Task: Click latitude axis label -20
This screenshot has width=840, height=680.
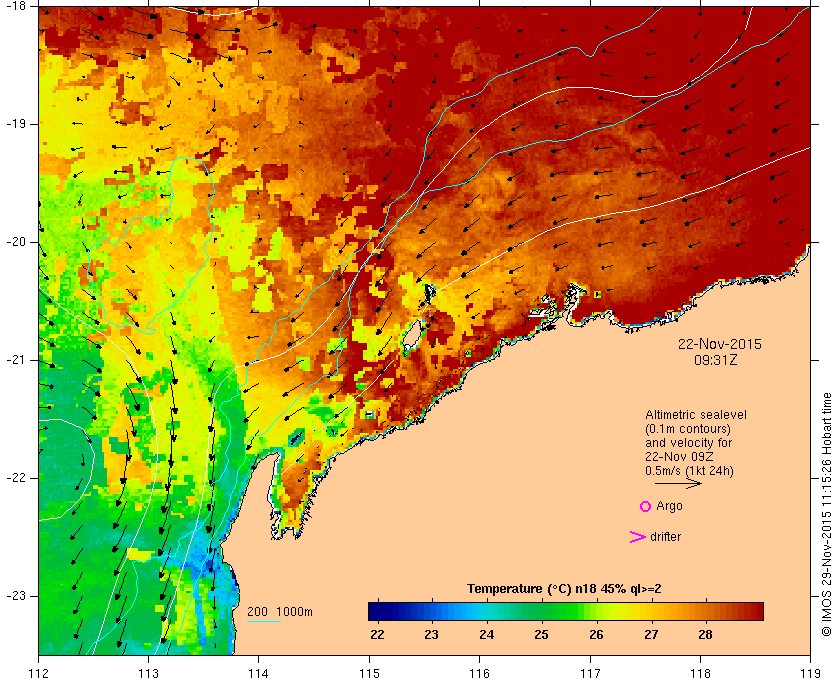Action: pos(14,242)
